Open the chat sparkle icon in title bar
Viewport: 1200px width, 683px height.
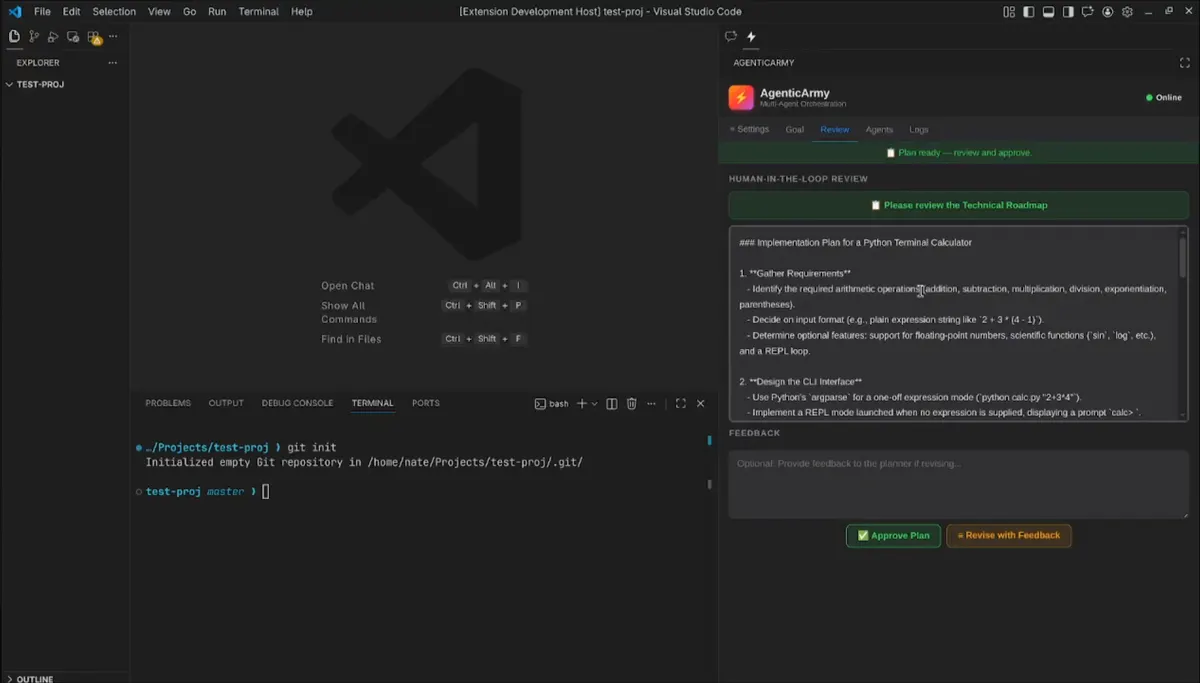(x=1088, y=12)
